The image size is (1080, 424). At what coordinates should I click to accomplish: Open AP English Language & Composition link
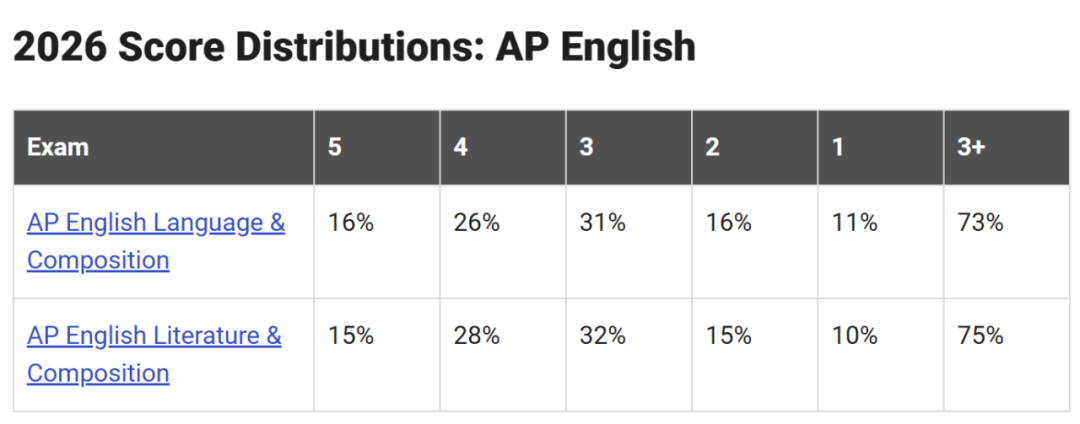156,242
